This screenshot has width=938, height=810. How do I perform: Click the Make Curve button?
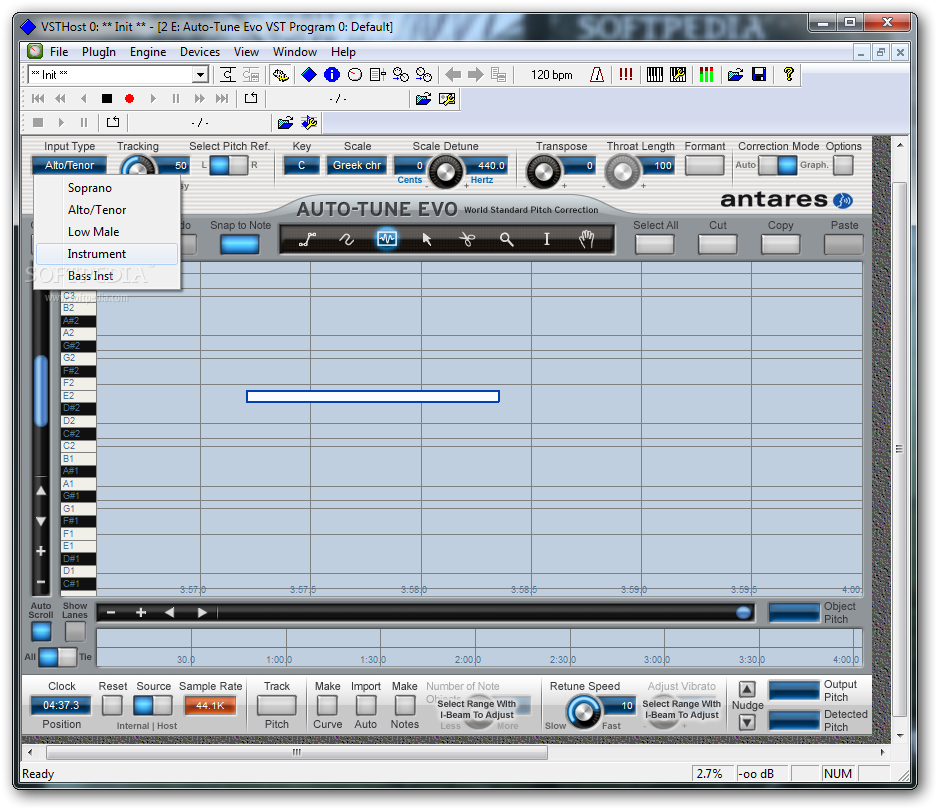[327, 706]
